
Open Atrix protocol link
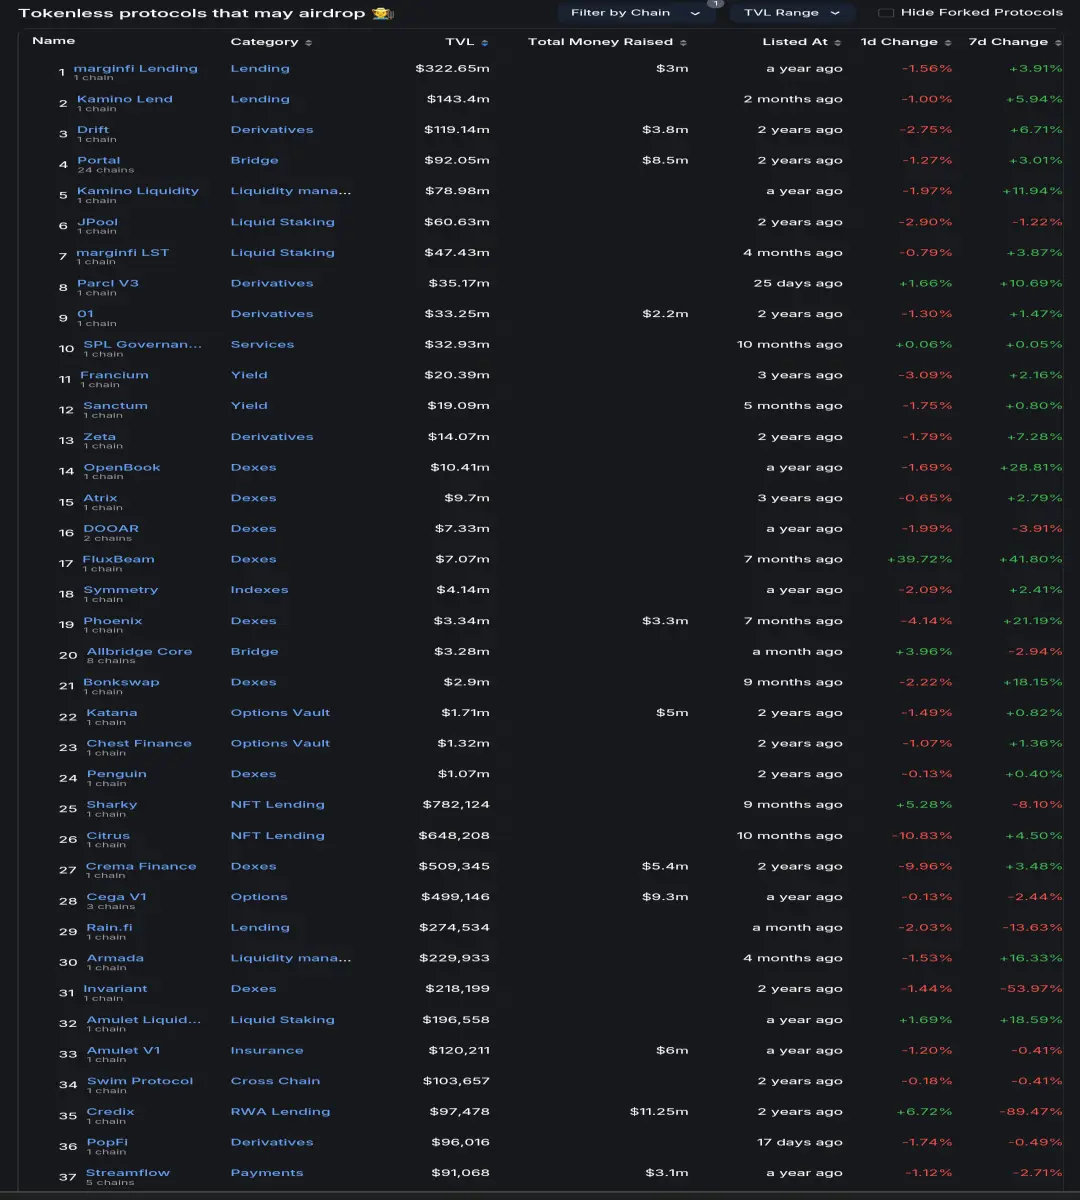tap(100, 498)
